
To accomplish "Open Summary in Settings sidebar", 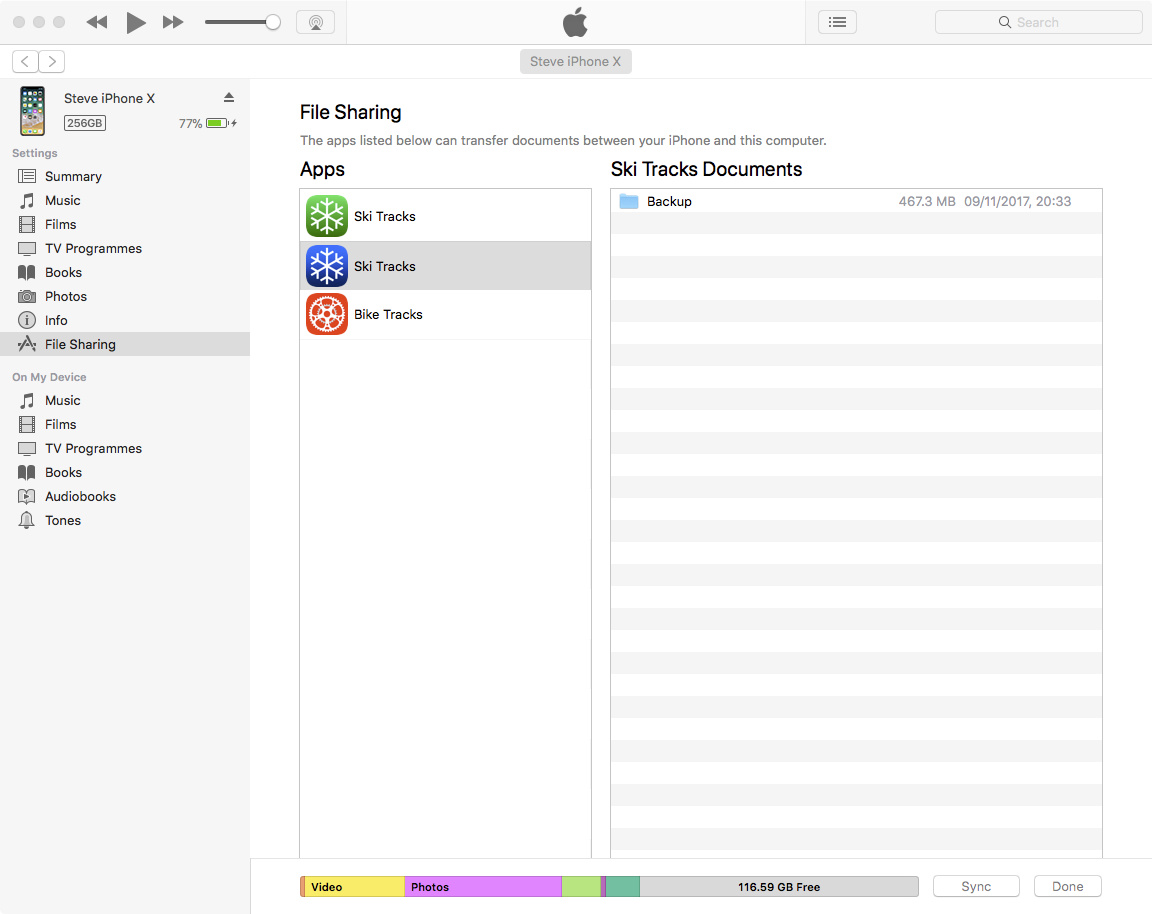I will [73, 176].
